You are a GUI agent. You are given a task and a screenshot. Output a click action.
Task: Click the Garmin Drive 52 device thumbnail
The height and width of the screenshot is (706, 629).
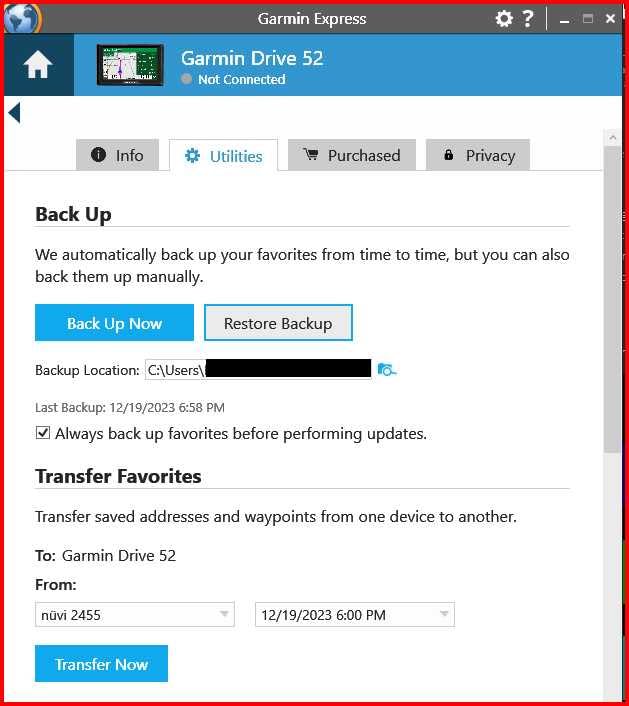(130, 65)
